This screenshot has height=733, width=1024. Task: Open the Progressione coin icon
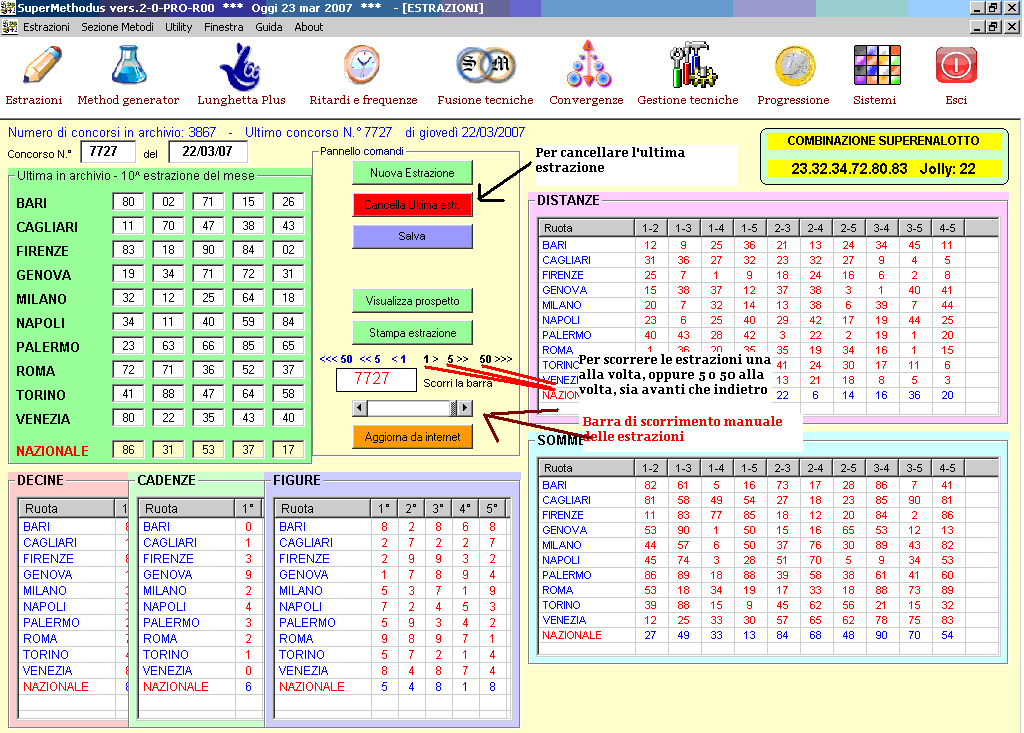[795, 66]
